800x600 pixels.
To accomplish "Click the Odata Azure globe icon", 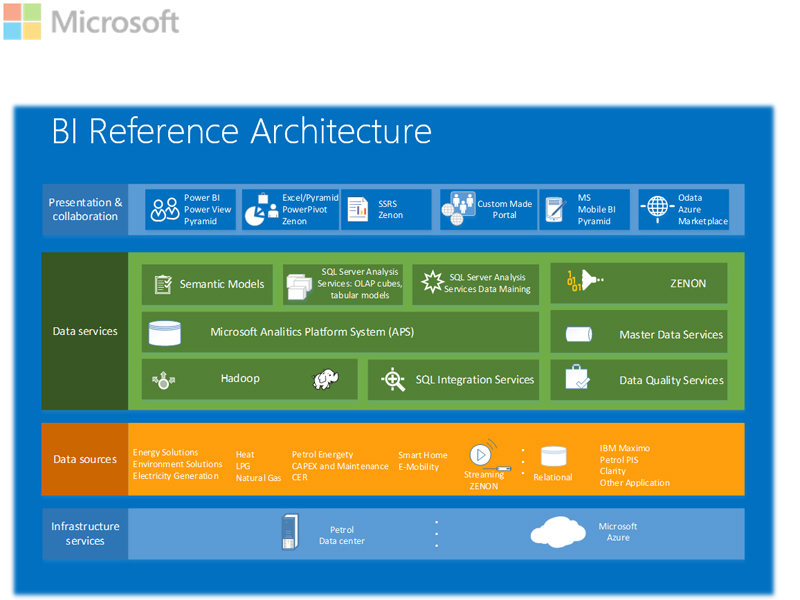I will point(657,208).
